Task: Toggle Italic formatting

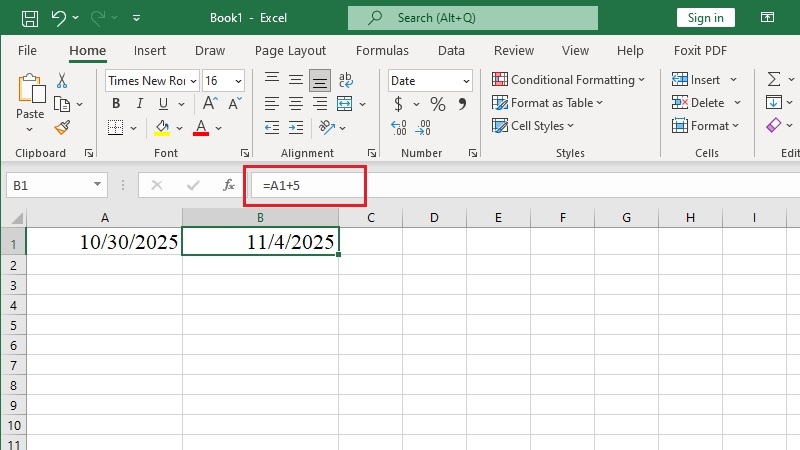Action: tap(139, 104)
